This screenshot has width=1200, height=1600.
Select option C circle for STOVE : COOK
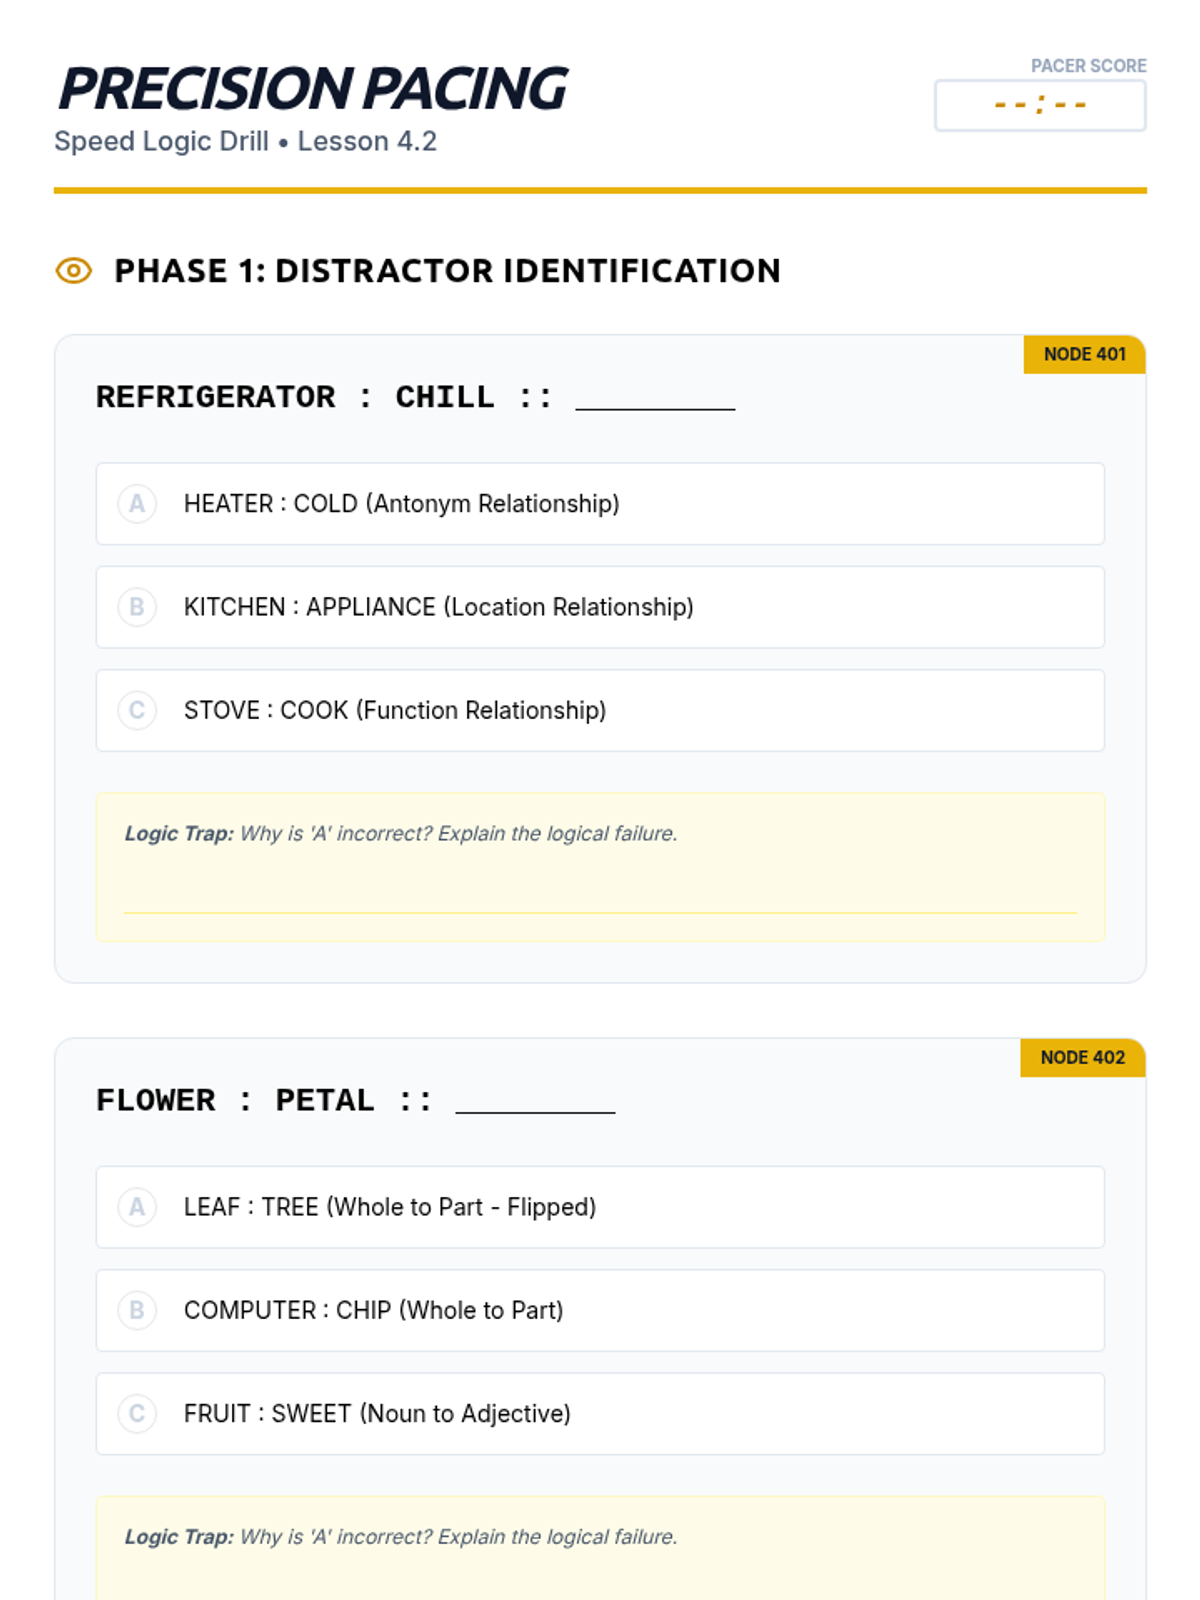[x=137, y=710]
